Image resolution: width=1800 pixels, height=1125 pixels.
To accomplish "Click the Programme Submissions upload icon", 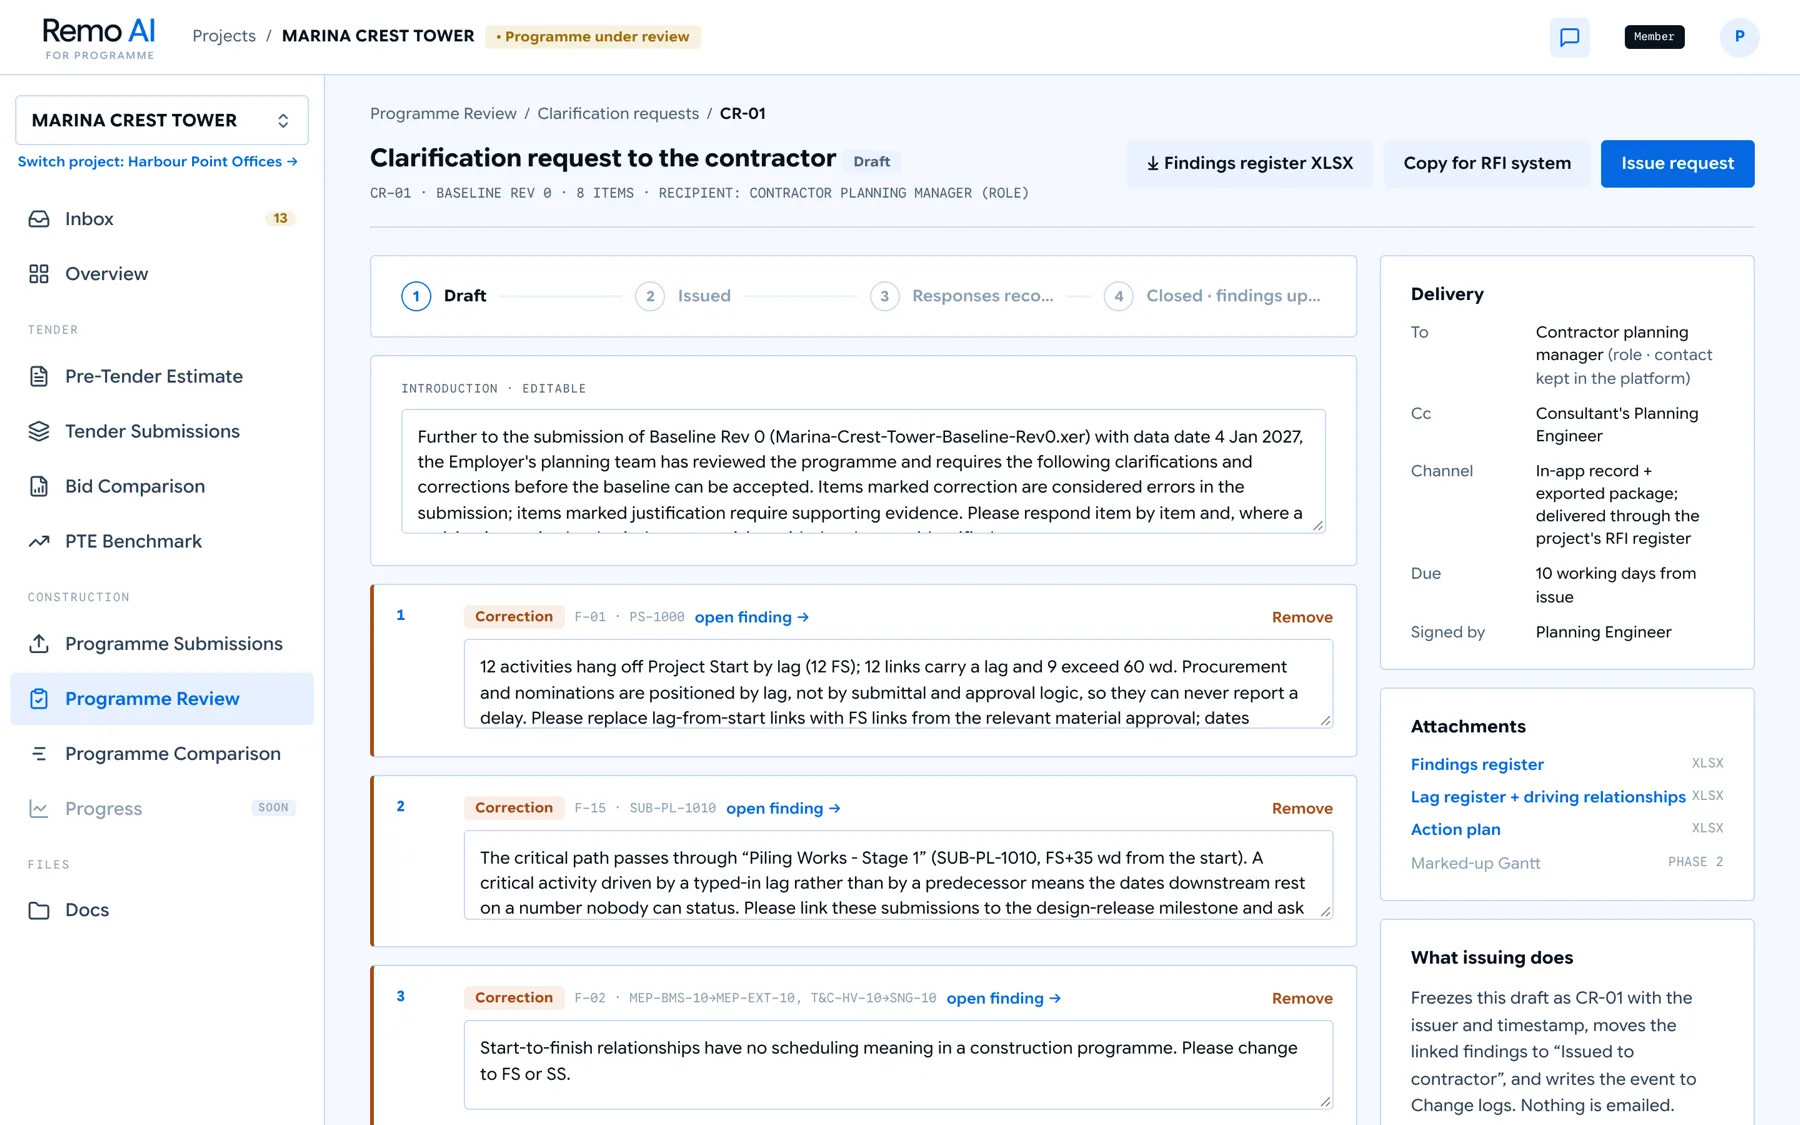I will pyautogui.click(x=39, y=644).
